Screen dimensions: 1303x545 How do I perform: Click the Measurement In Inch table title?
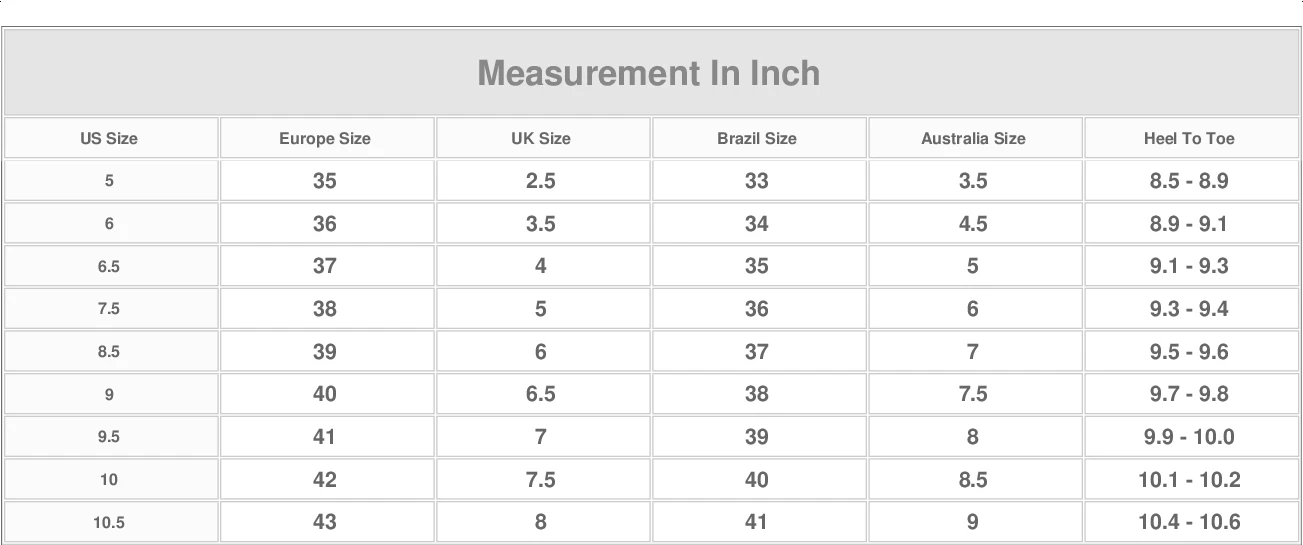point(649,73)
